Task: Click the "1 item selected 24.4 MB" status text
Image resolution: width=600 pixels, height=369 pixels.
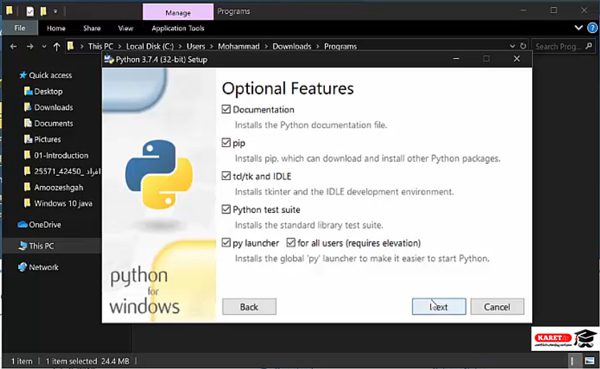Action: coord(87,361)
